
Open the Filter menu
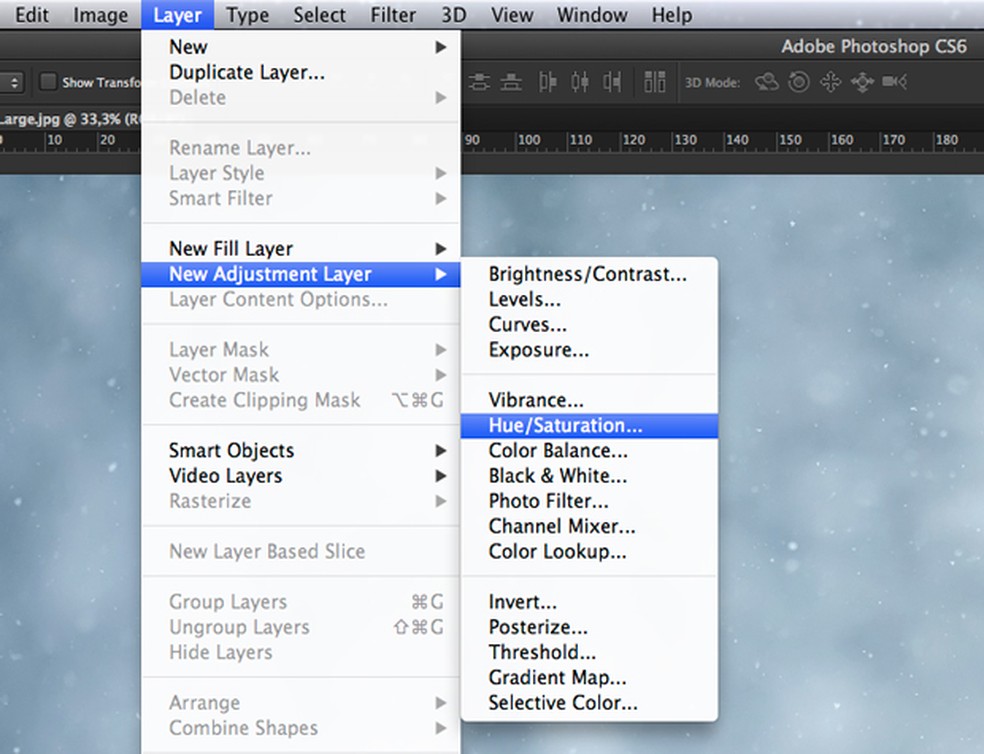click(393, 14)
